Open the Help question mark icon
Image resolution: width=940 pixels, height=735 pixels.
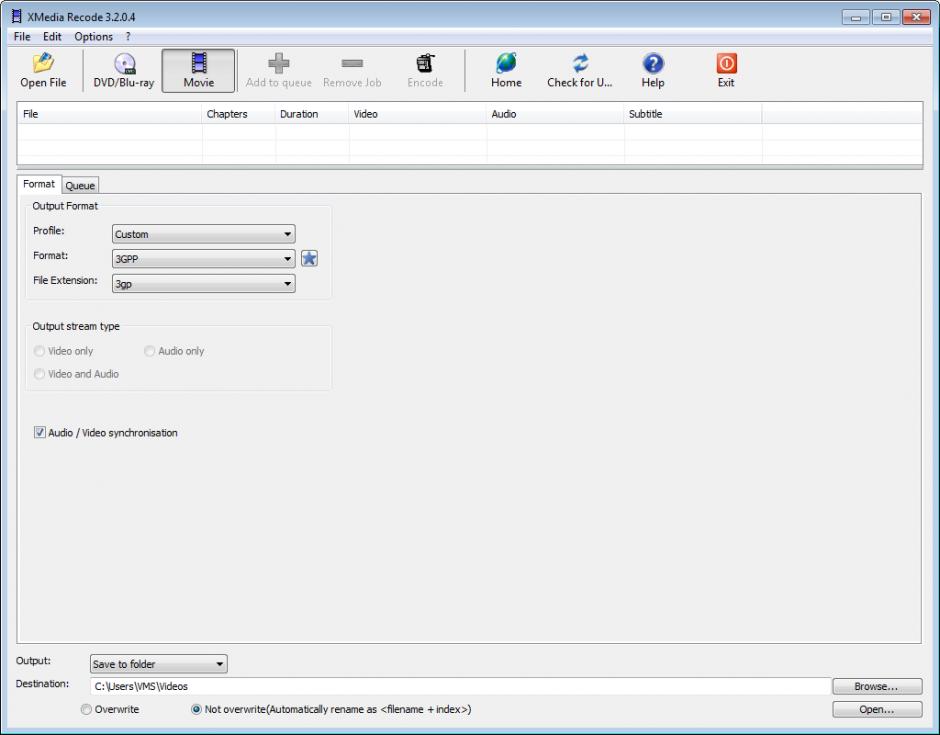[653, 63]
